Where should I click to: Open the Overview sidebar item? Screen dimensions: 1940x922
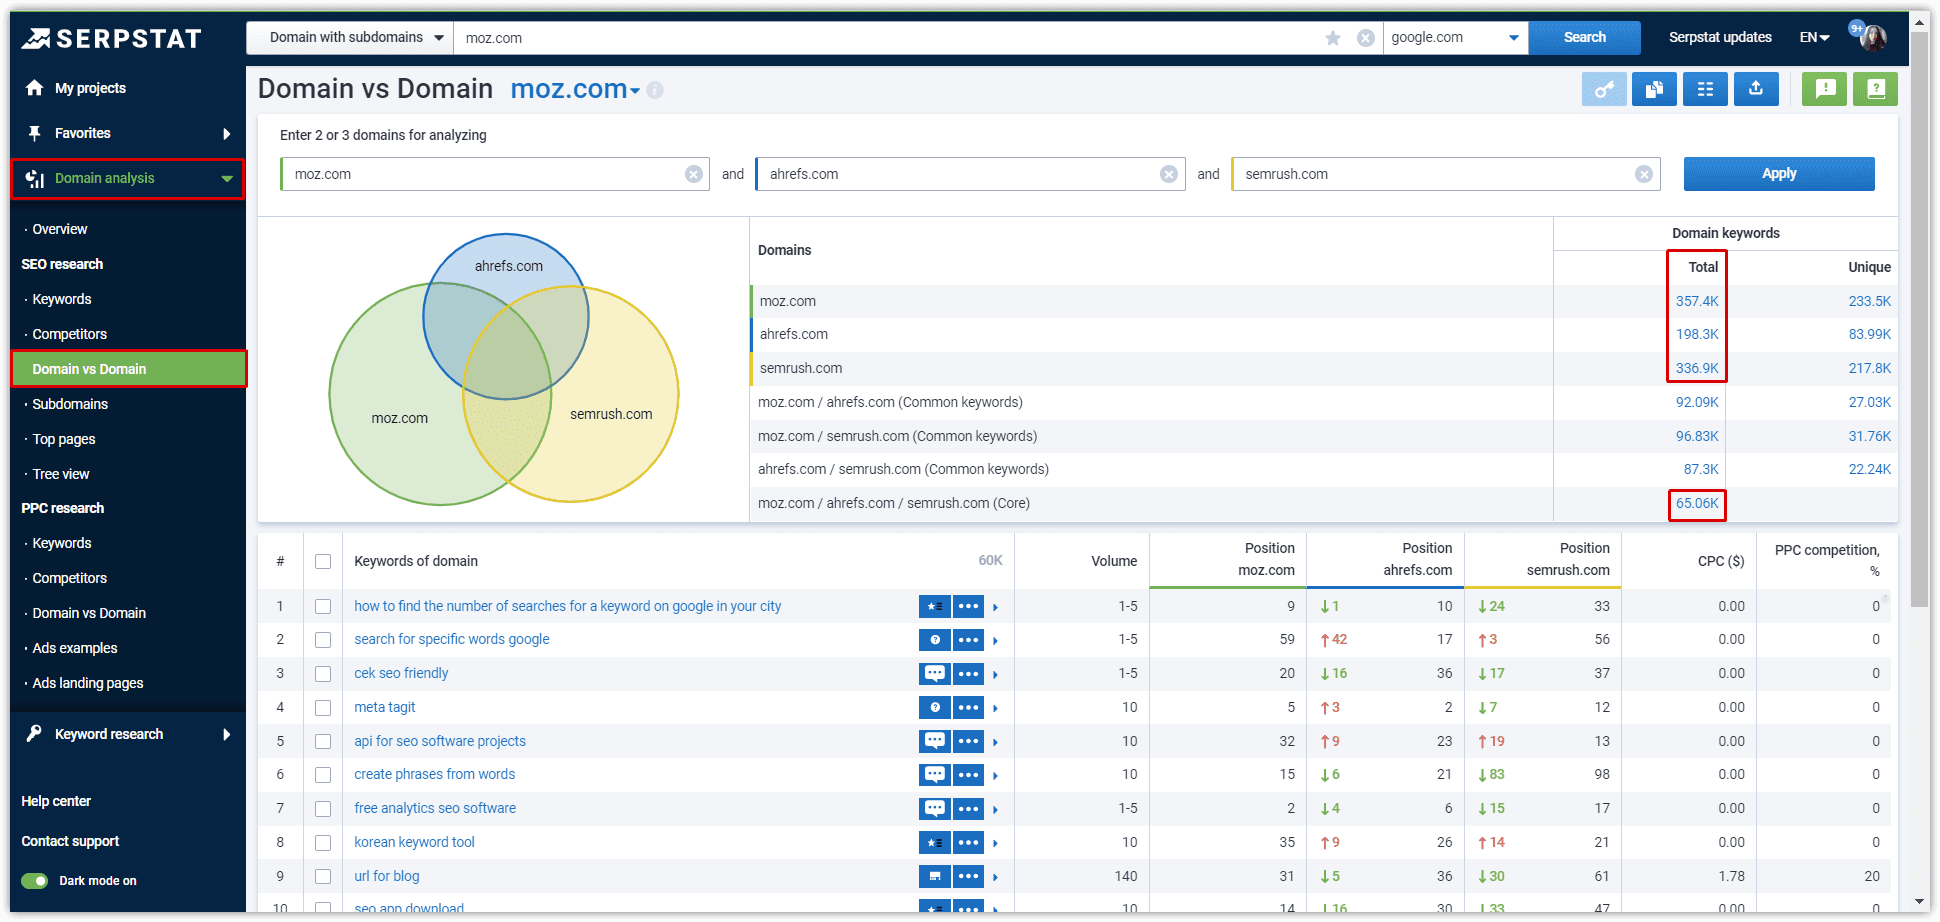point(60,229)
